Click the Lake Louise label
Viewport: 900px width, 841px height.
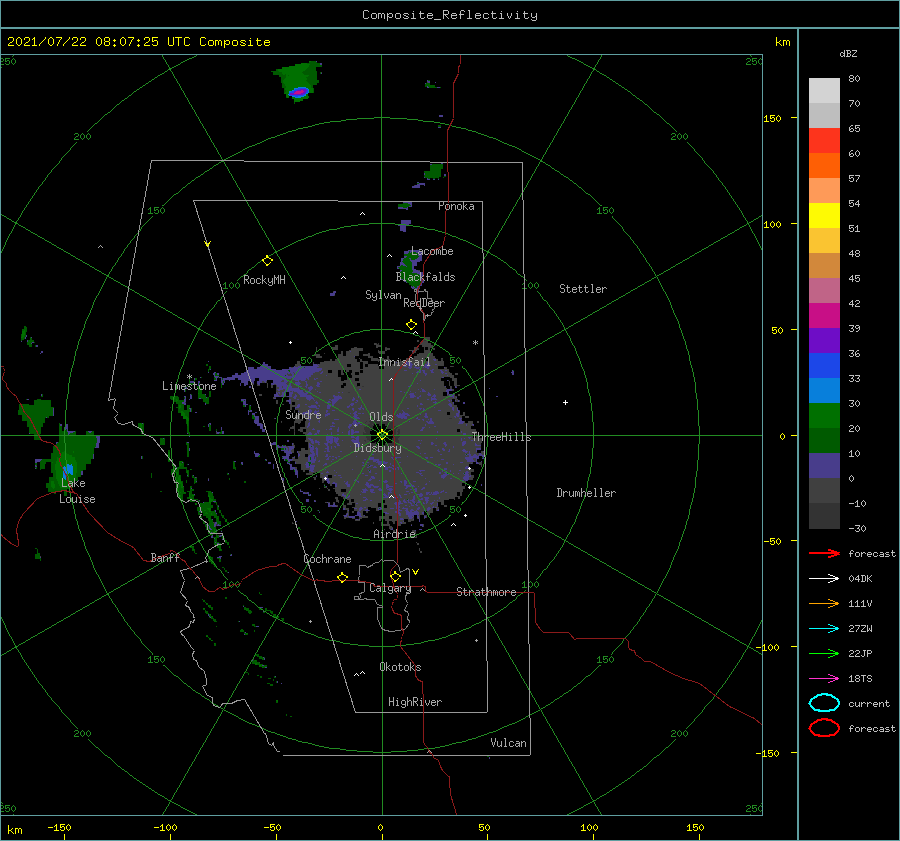click(77, 491)
